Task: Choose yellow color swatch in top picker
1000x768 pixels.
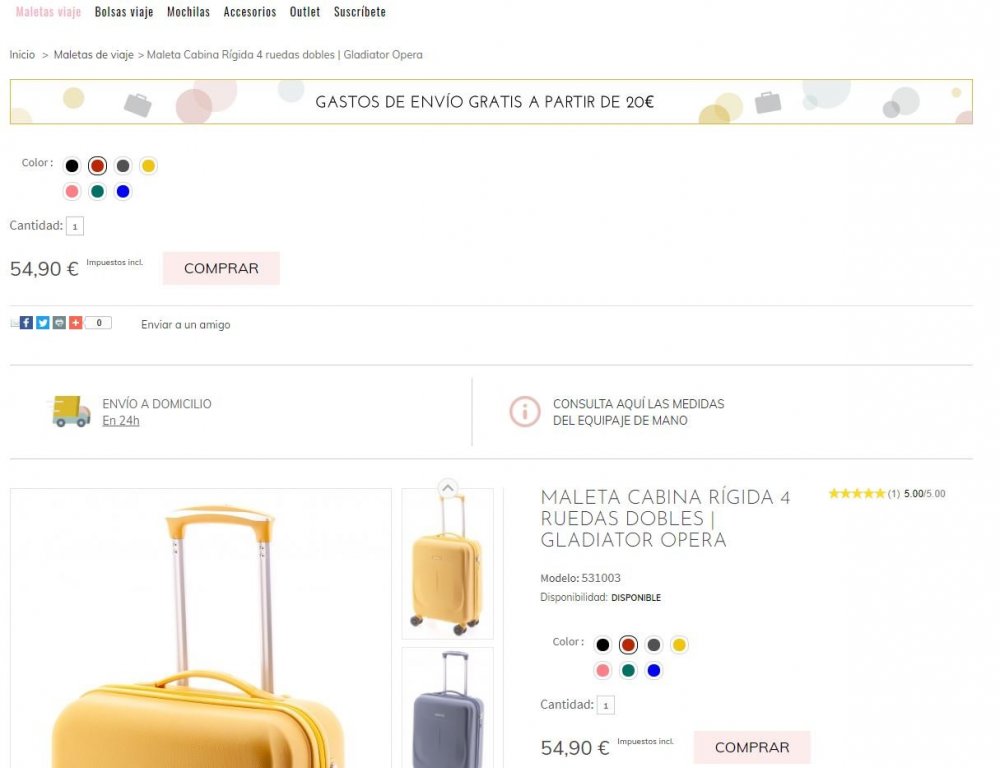Action: (x=148, y=166)
